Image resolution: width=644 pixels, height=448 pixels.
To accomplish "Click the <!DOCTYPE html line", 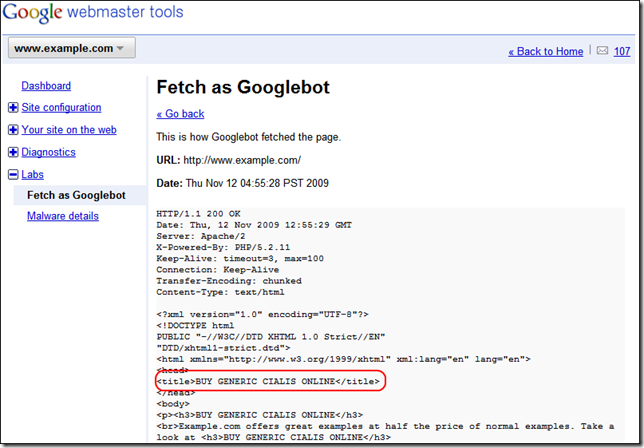I will pos(196,326).
